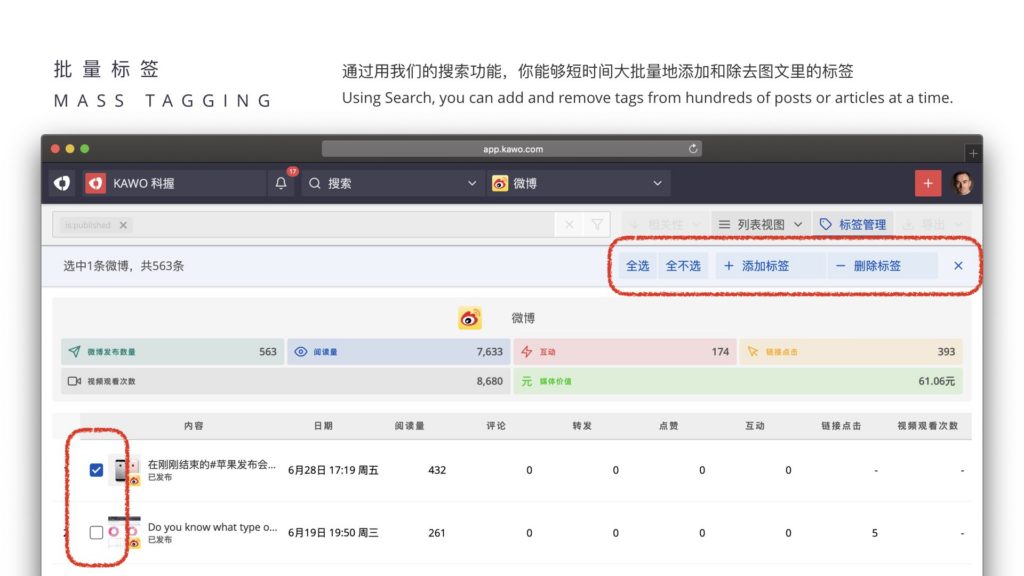
Task: Open the 列表视图 view dropdown
Action: click(761, 225)
